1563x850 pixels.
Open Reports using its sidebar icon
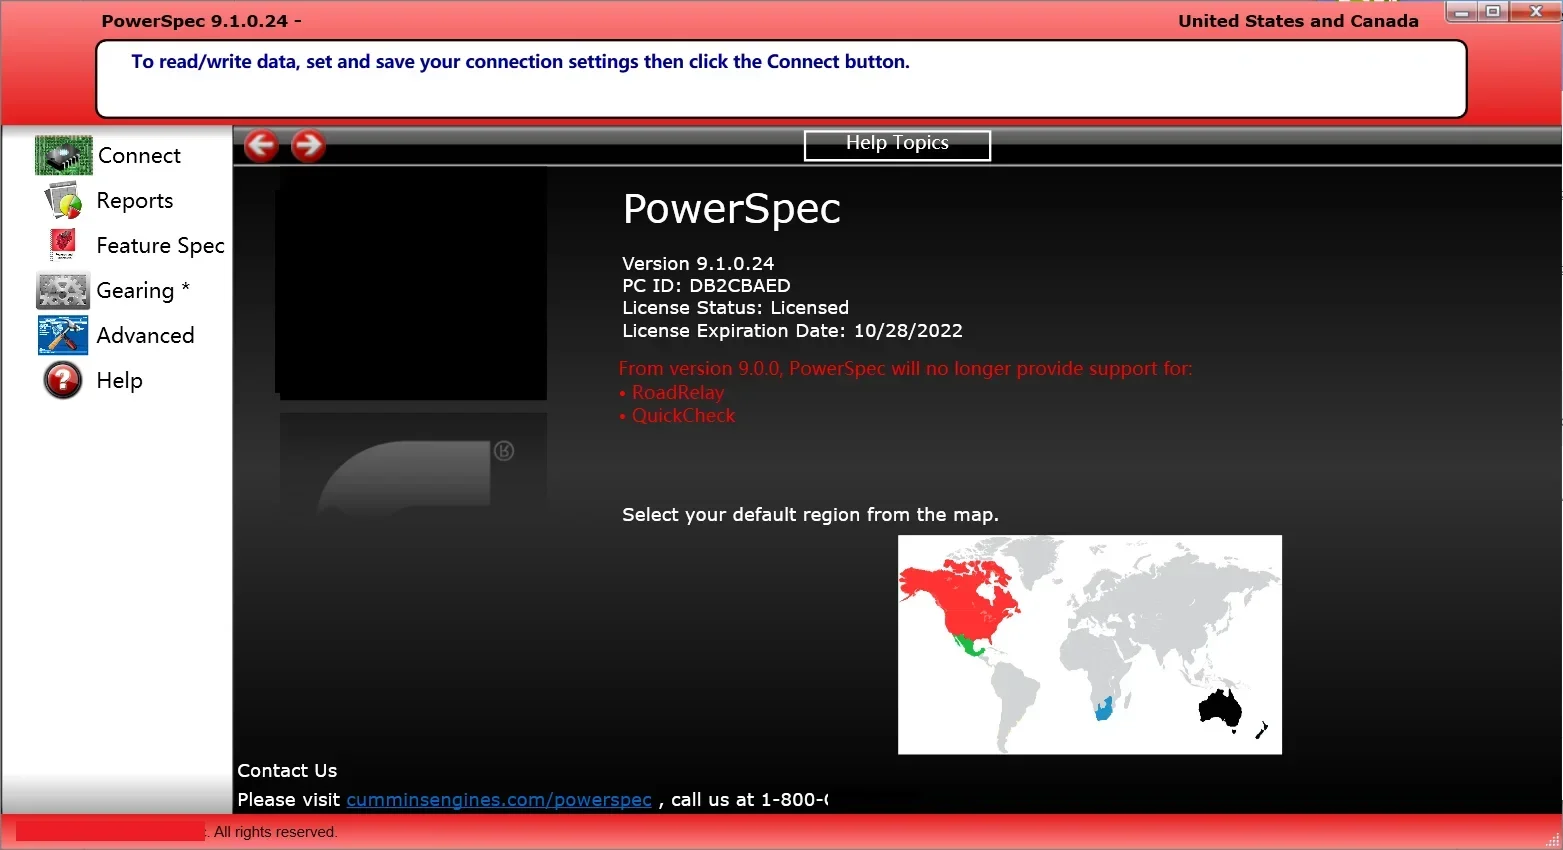(62, 200)
